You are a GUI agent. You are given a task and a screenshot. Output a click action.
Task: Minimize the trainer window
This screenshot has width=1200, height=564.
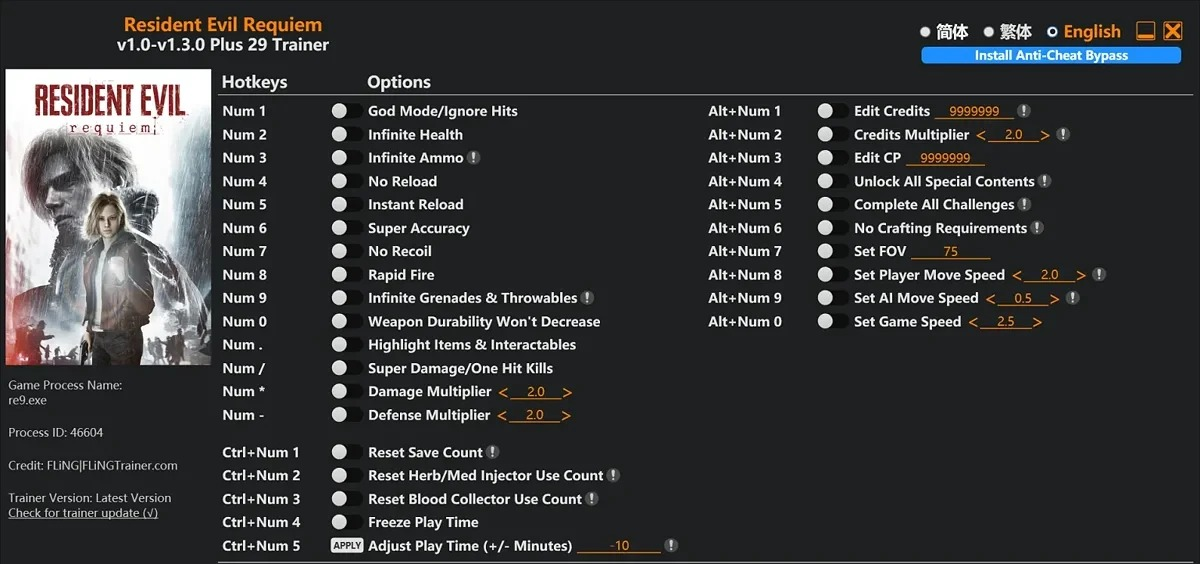tap(1146, 32)
